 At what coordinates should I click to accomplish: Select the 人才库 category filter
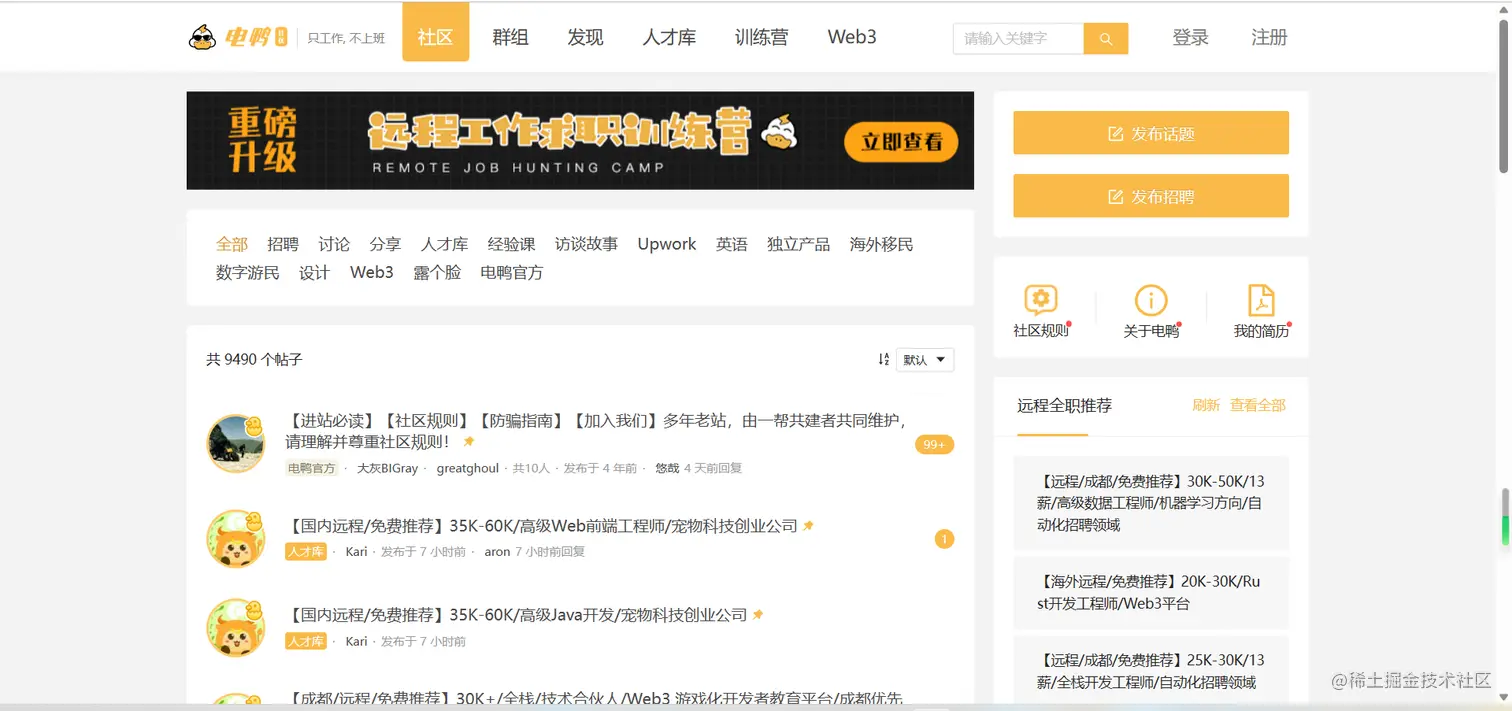(x=444, y=244)
